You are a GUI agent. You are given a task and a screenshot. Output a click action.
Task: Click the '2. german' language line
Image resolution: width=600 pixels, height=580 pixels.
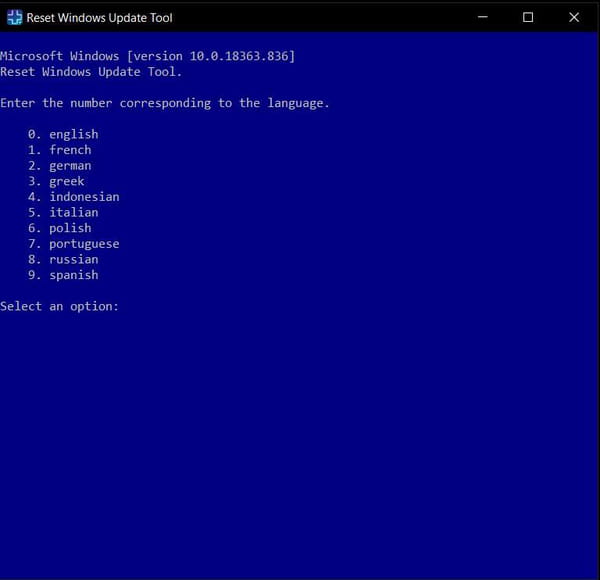[60, 166]
